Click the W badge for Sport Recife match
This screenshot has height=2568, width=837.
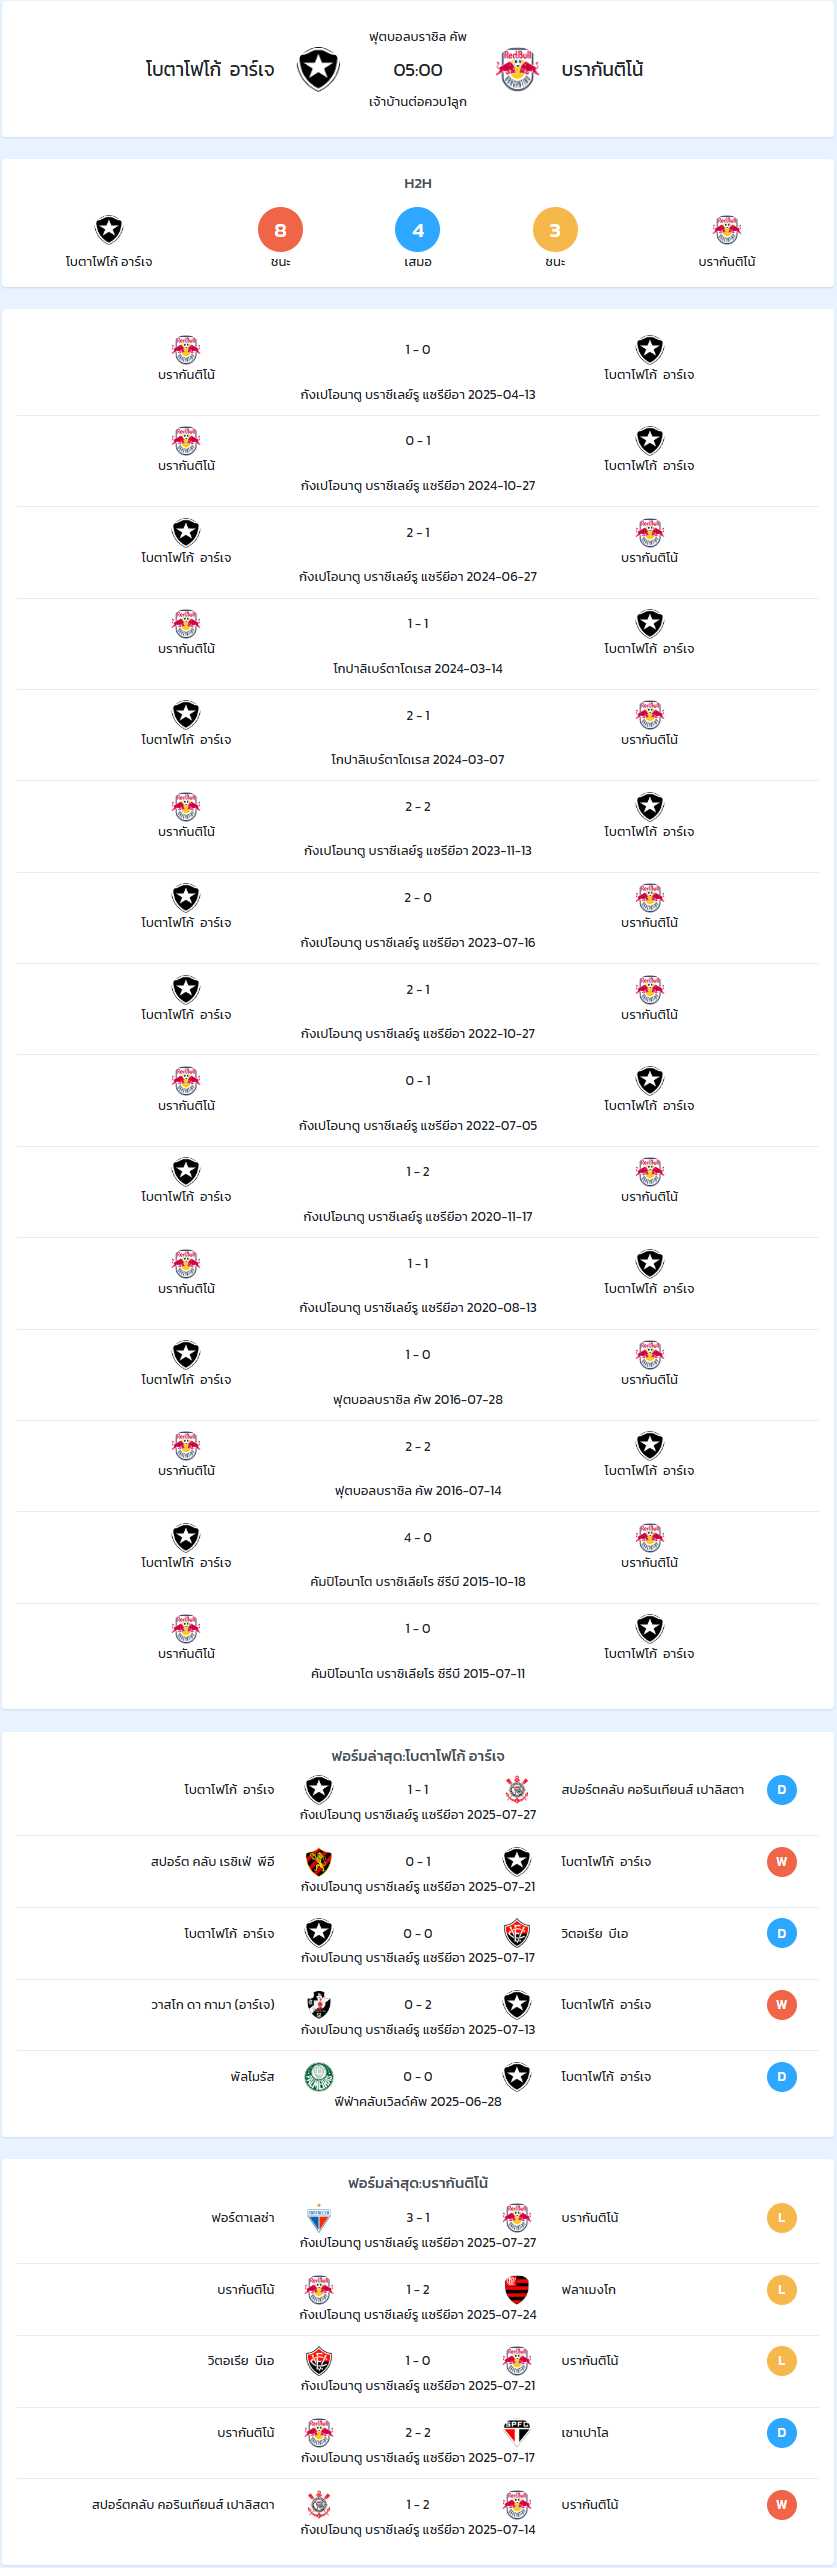782,1861
